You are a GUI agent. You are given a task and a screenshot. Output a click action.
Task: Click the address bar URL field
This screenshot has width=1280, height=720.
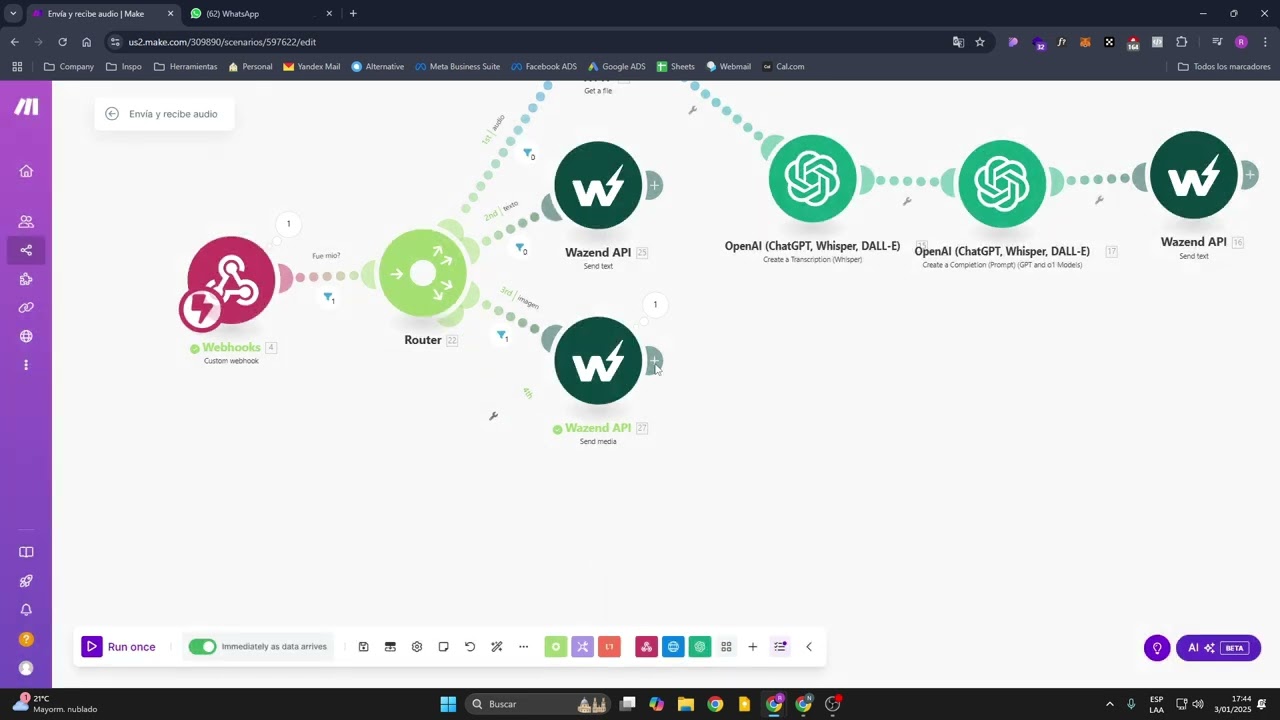(530, 42)
